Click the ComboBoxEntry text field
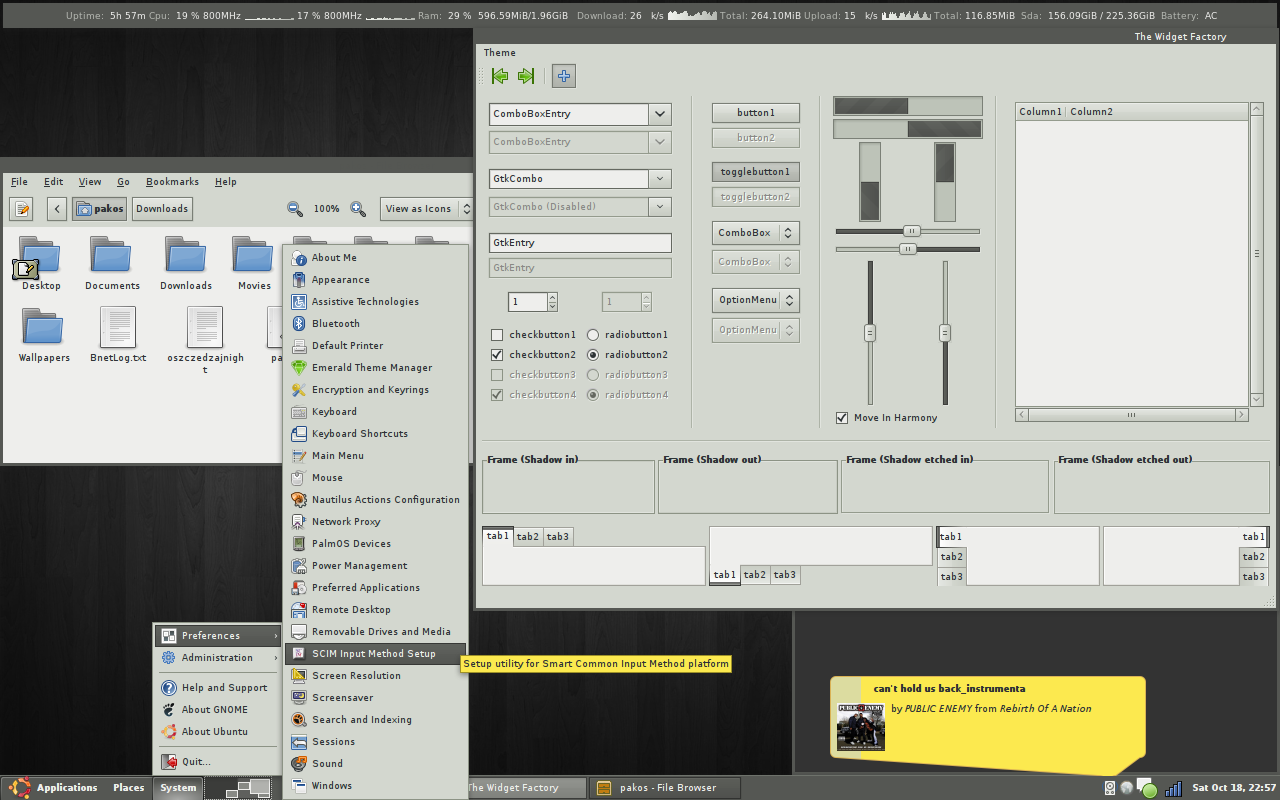 click(568, 114)
